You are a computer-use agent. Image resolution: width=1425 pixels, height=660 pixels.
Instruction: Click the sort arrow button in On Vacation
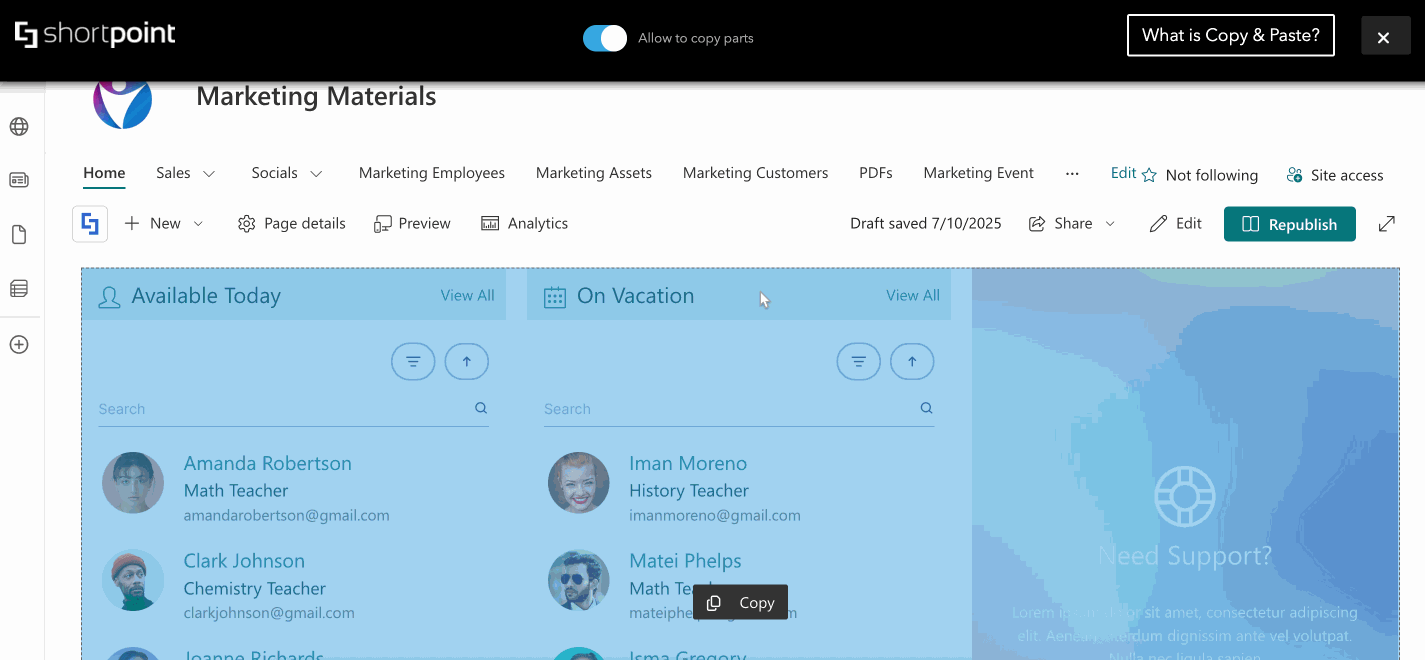pyautogui.click(x=912, y=361)
